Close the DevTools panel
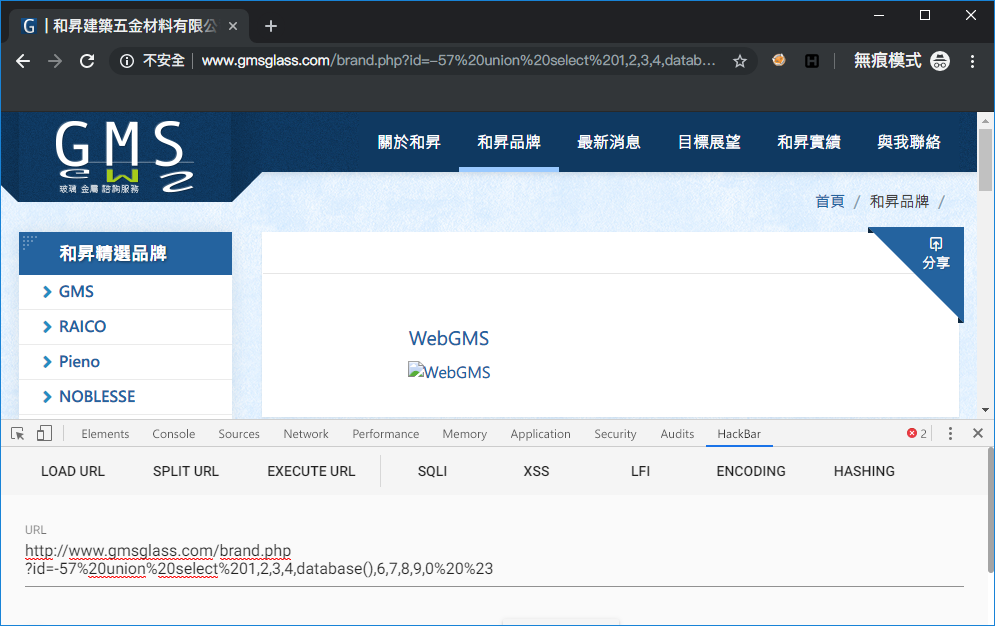 (978, 433)
